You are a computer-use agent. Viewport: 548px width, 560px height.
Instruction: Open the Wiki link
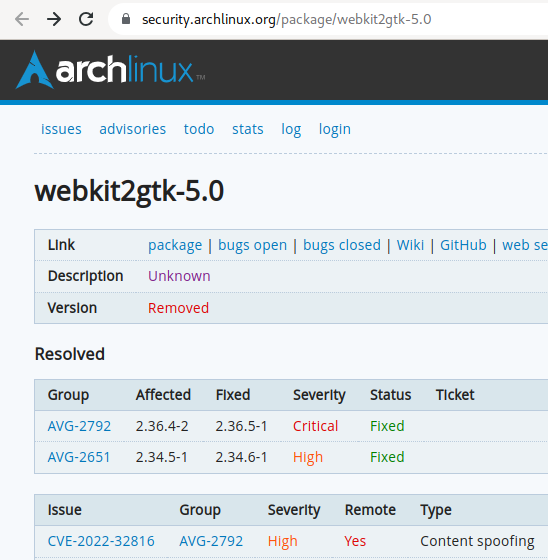point(410,245)
